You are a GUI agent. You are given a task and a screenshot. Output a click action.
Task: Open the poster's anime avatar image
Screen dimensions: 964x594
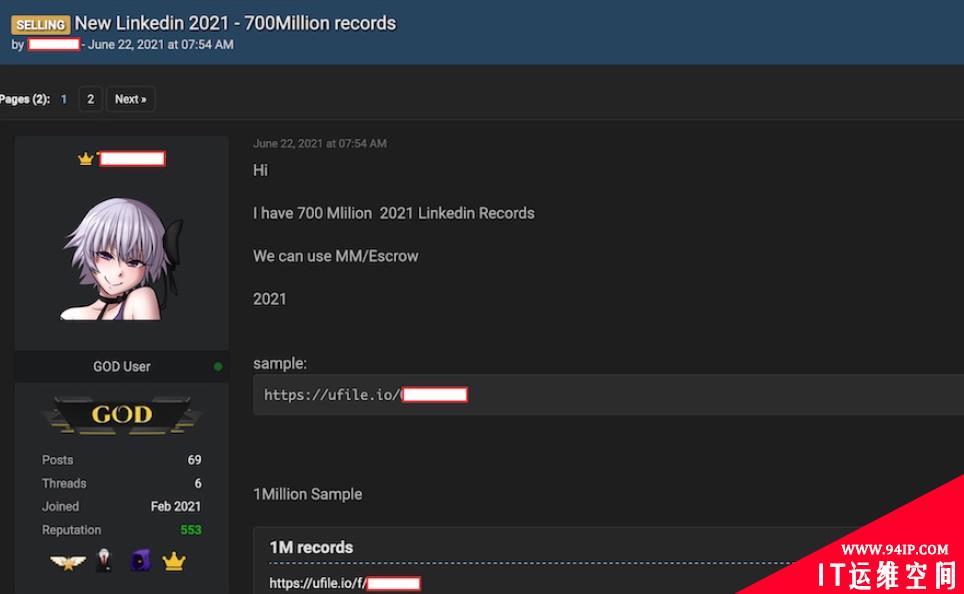(x=123, y=258)
